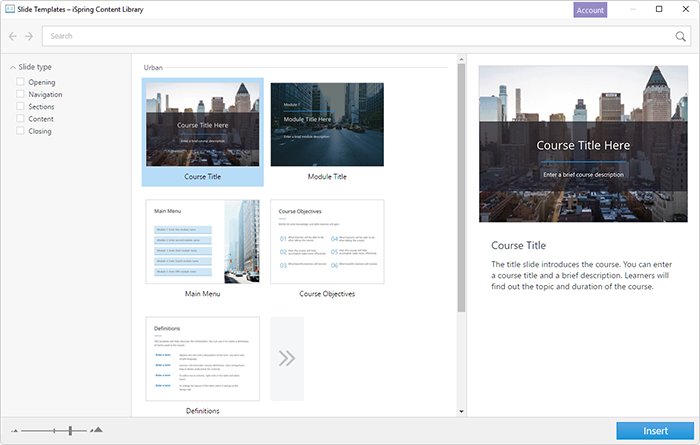
Task: Click the Urban section heading
Action: [x=153, y=68]
